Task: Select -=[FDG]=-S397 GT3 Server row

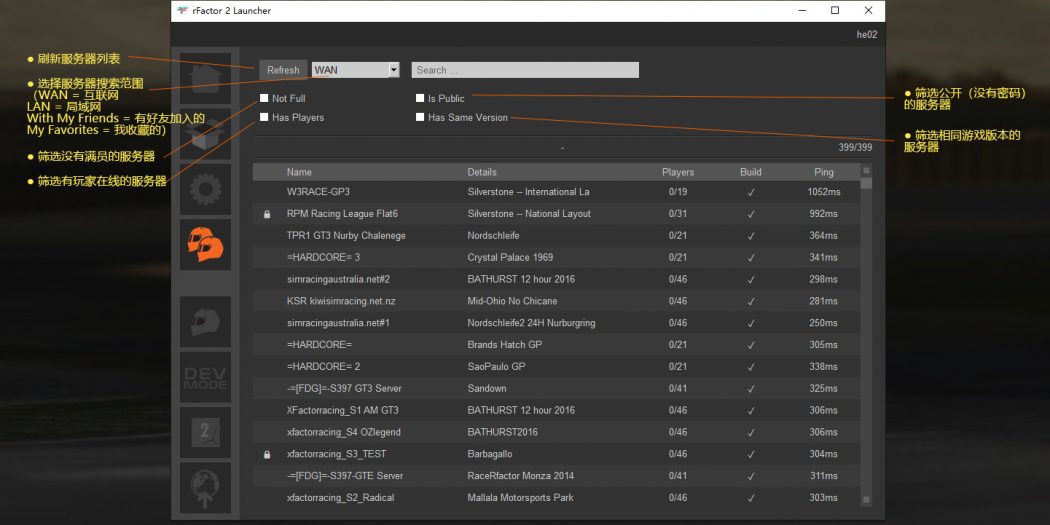Action: coord(556,389)
